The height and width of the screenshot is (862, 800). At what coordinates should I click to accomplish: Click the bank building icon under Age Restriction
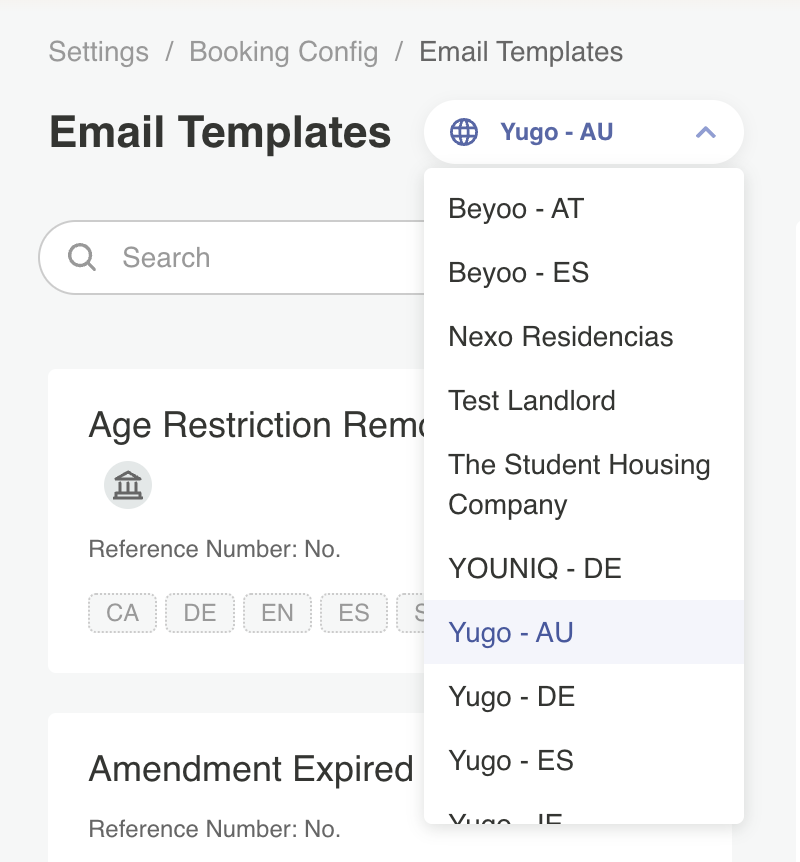[x=128, y=485]
